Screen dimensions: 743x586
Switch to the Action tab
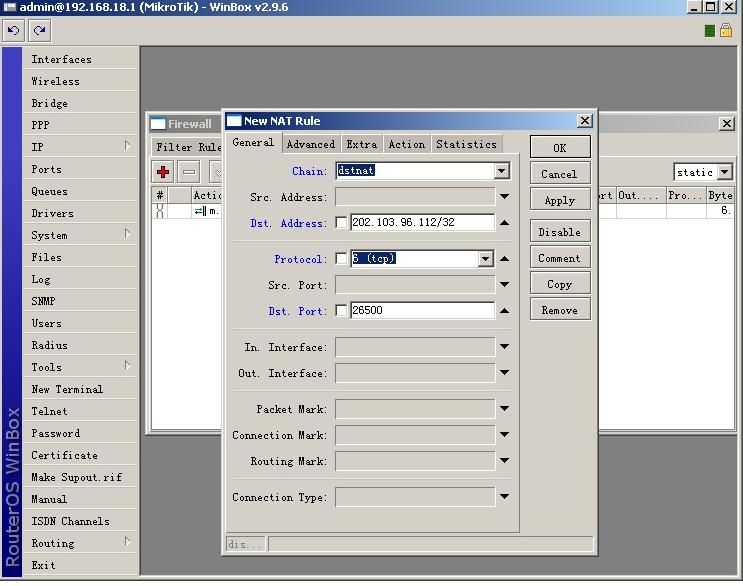click(406, 144)
